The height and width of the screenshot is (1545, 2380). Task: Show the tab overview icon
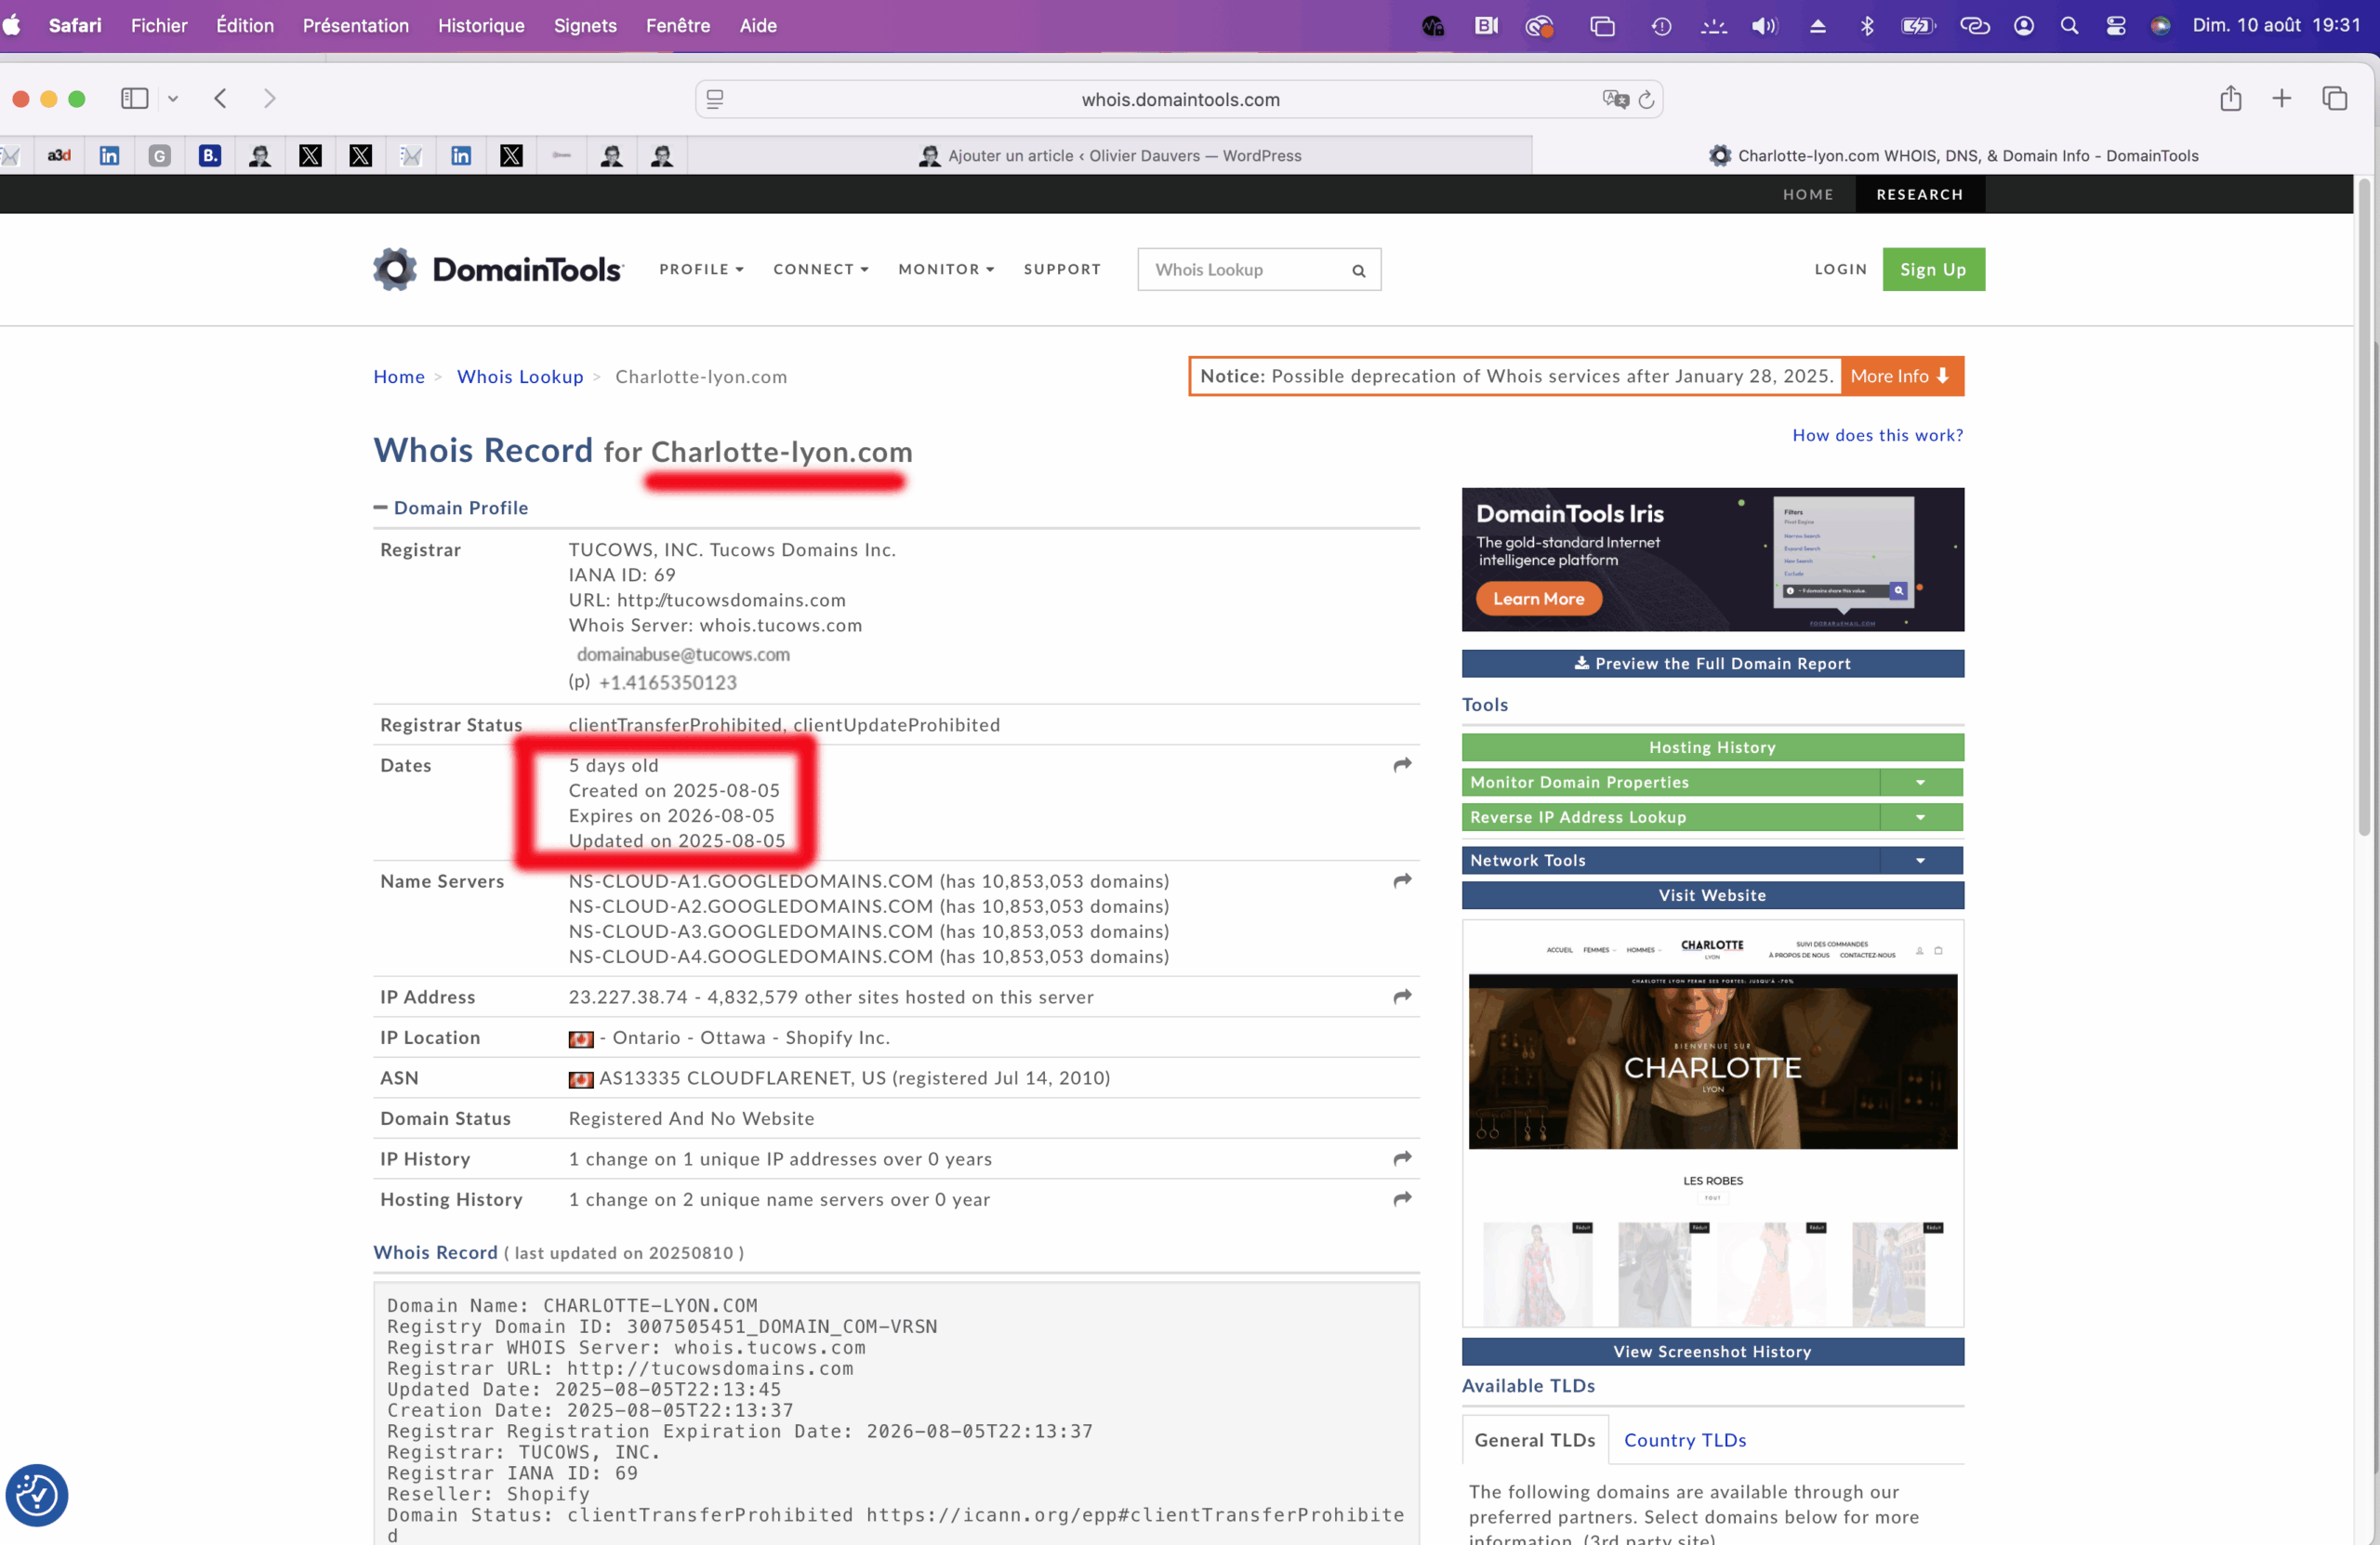tap(2334, 98)
